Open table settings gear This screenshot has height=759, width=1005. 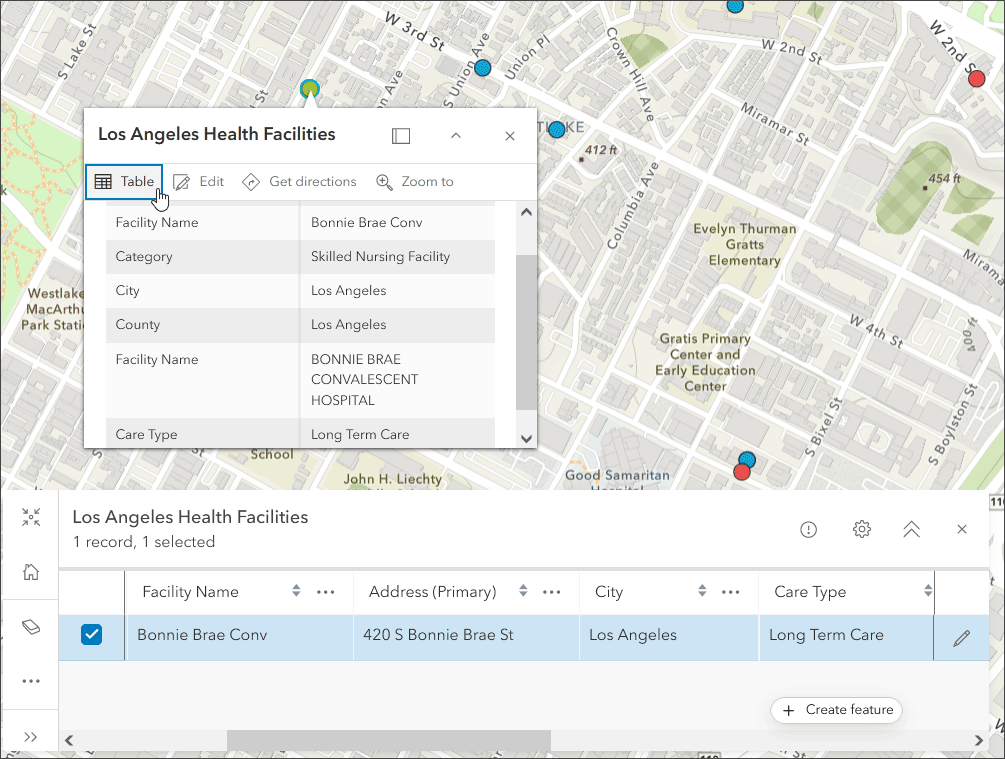pyautogui.click(x=862, y=530)
